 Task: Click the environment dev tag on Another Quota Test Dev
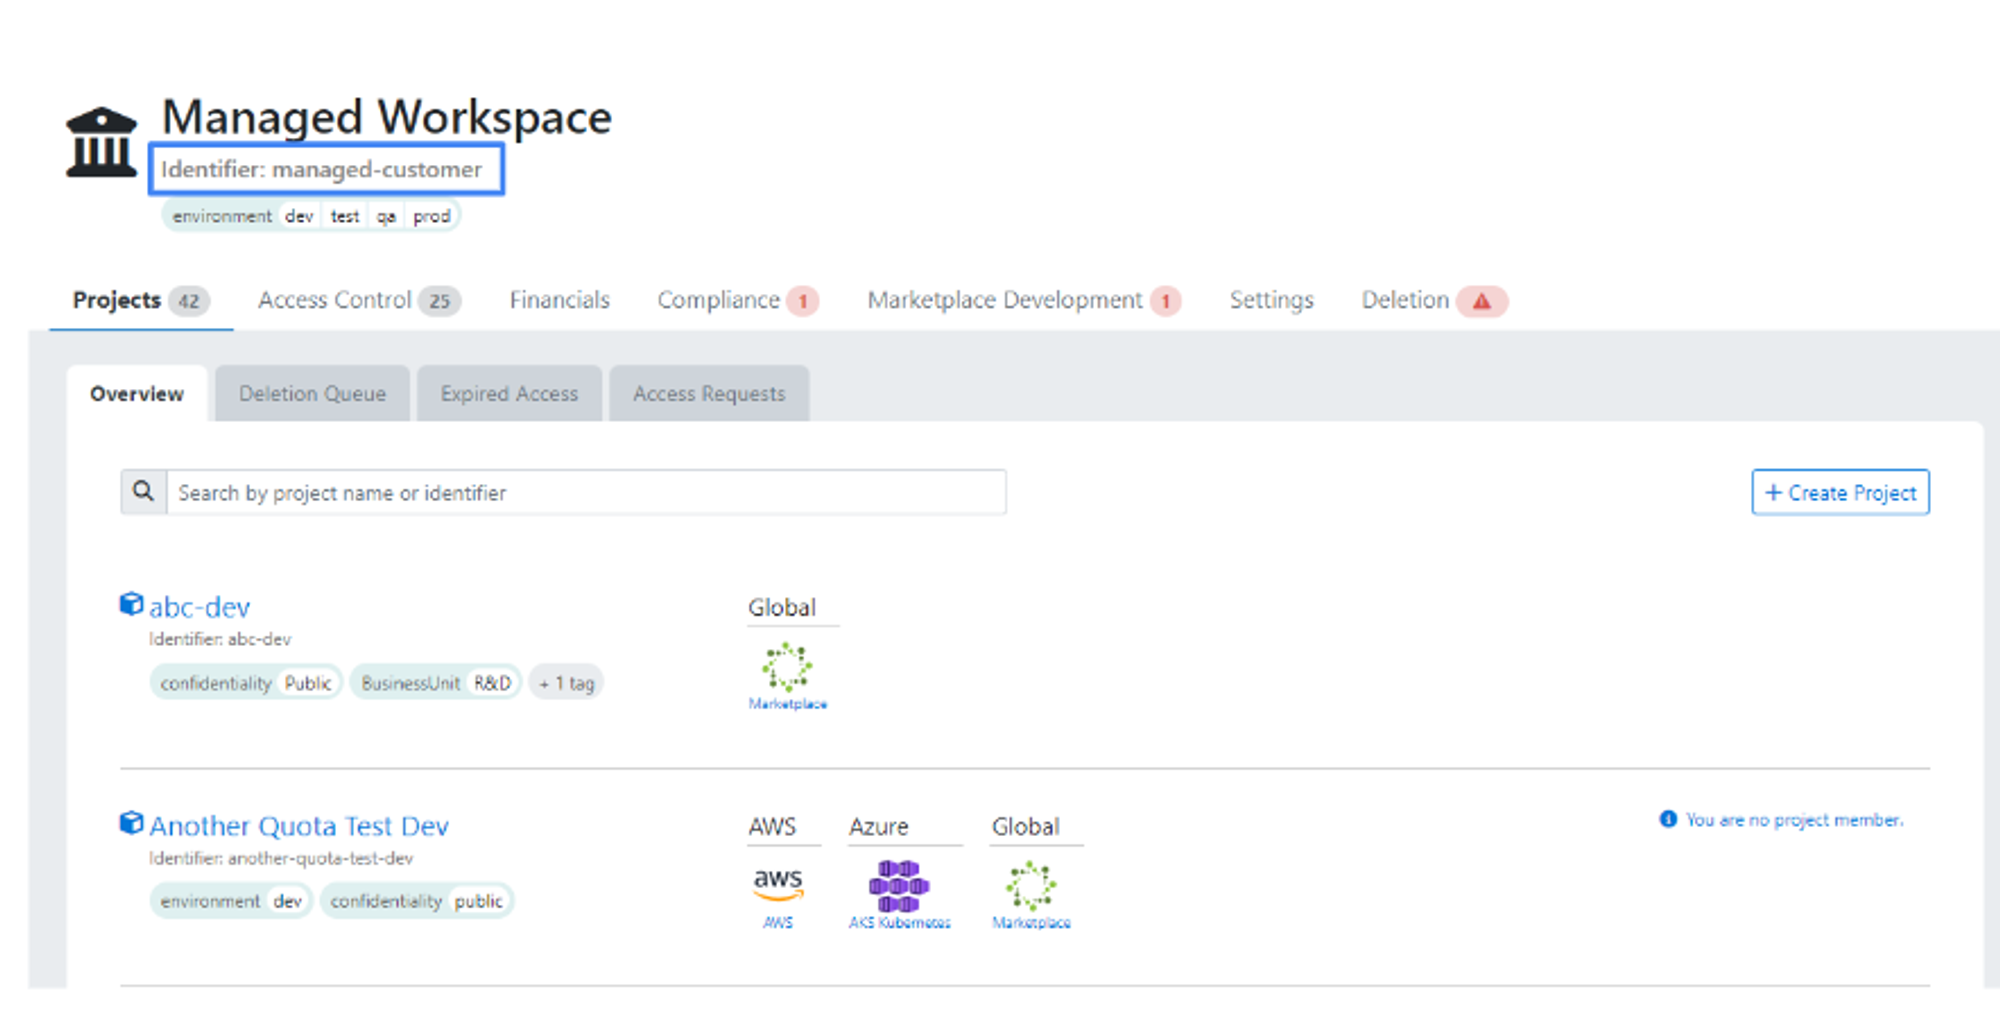[x=231, y=901]
